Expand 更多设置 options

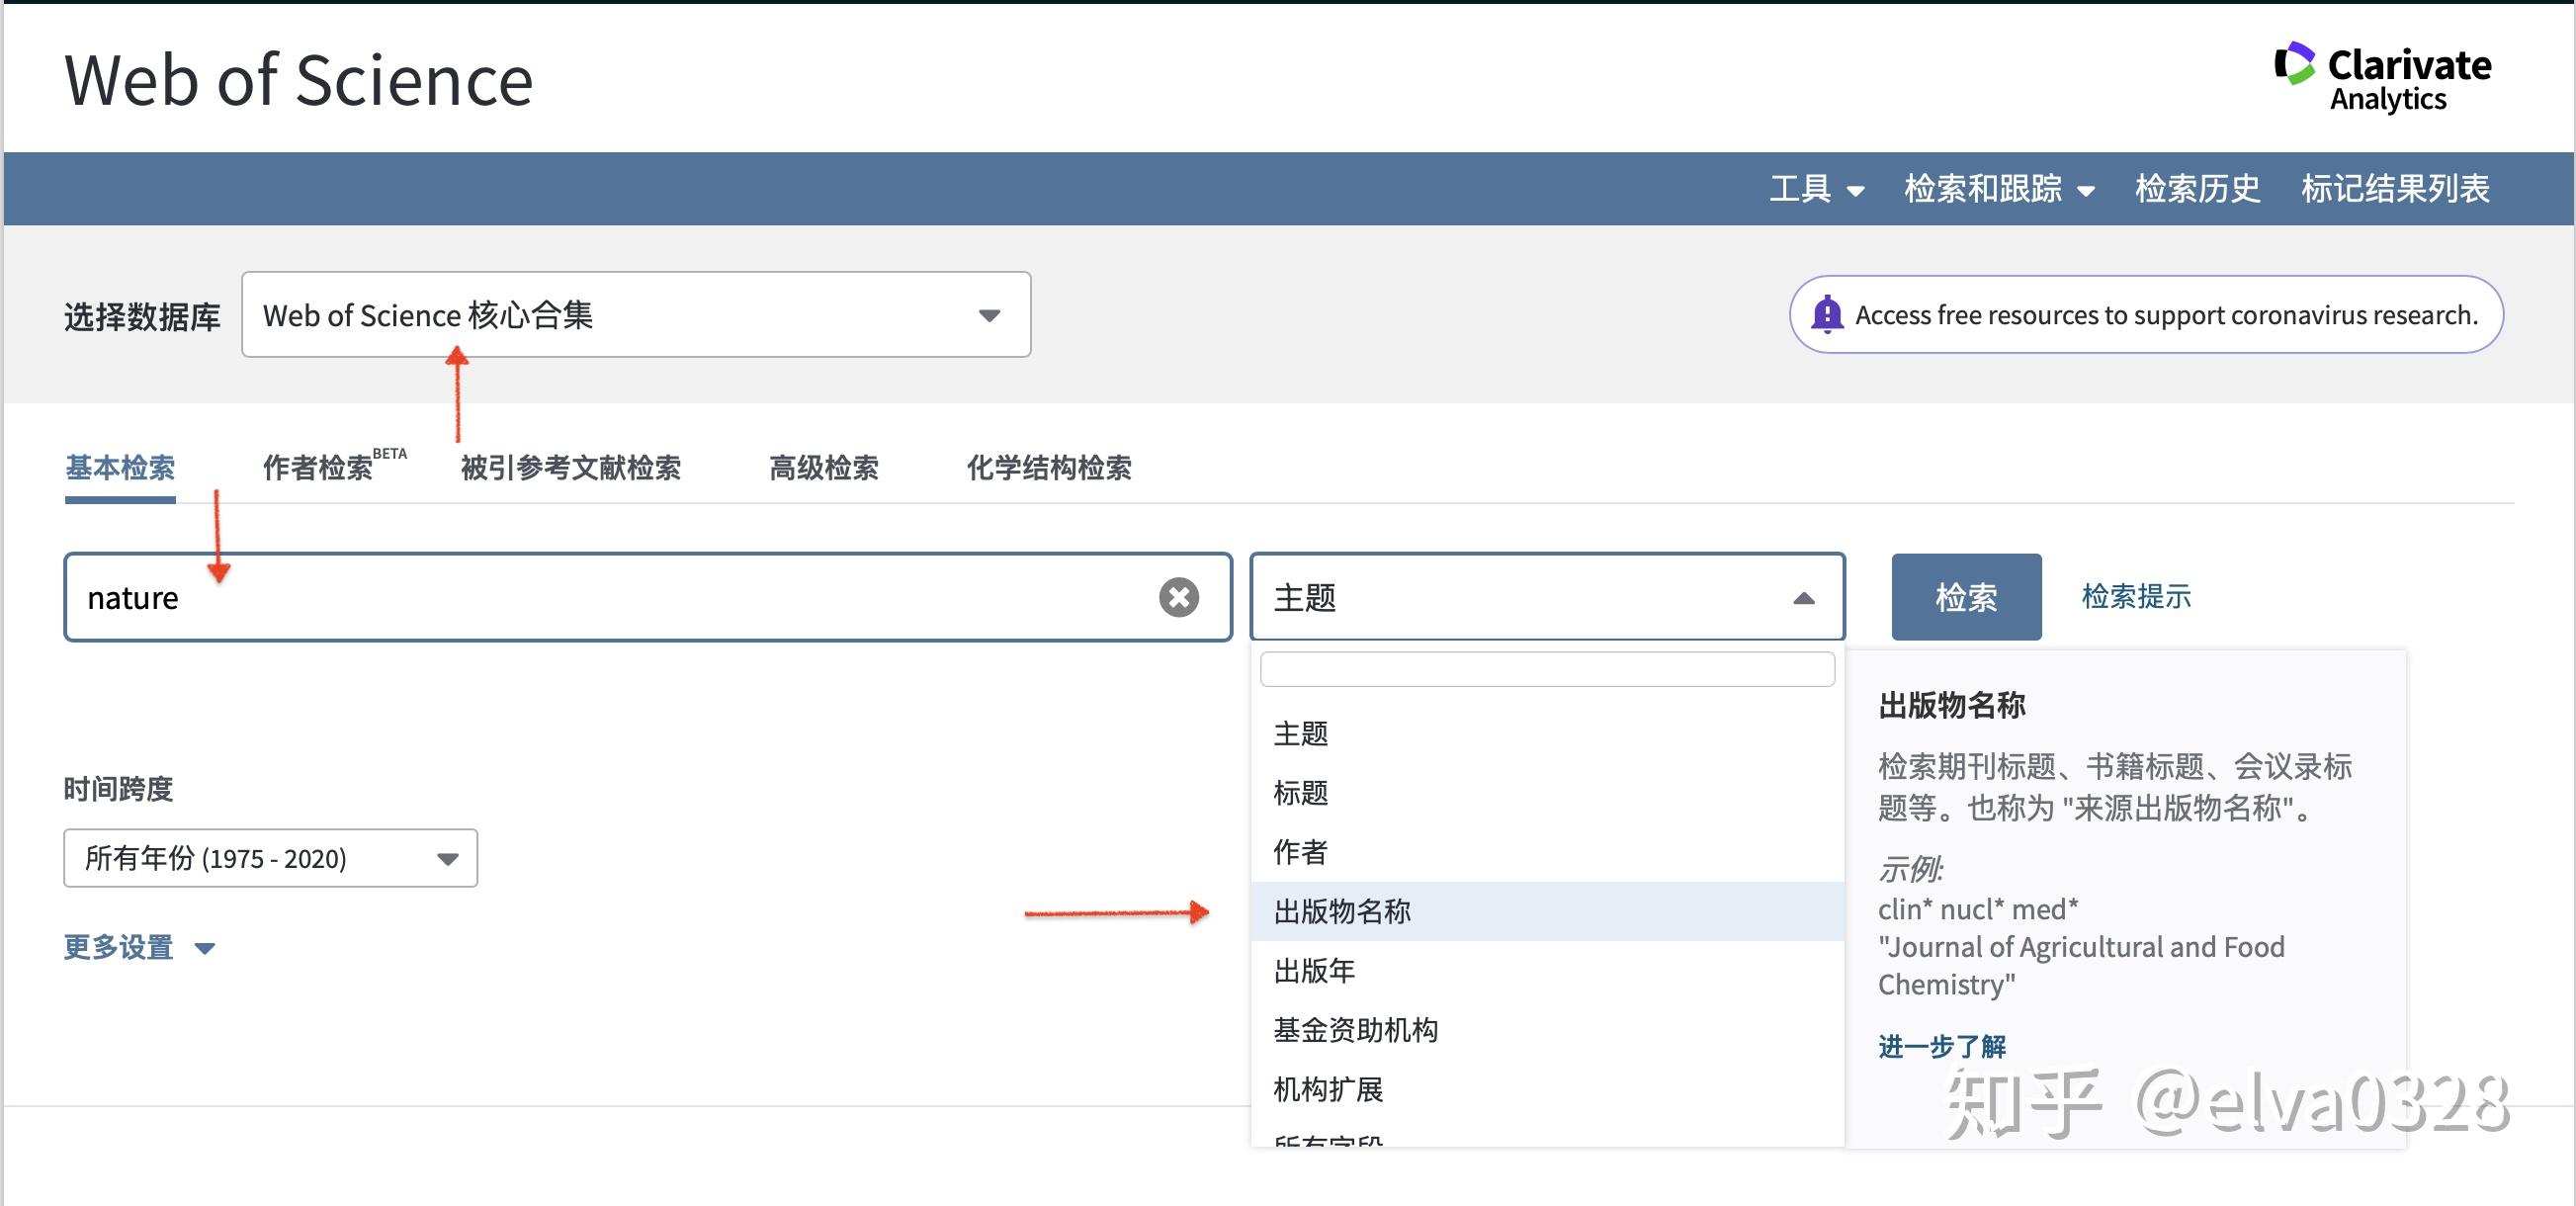point(139,947)
